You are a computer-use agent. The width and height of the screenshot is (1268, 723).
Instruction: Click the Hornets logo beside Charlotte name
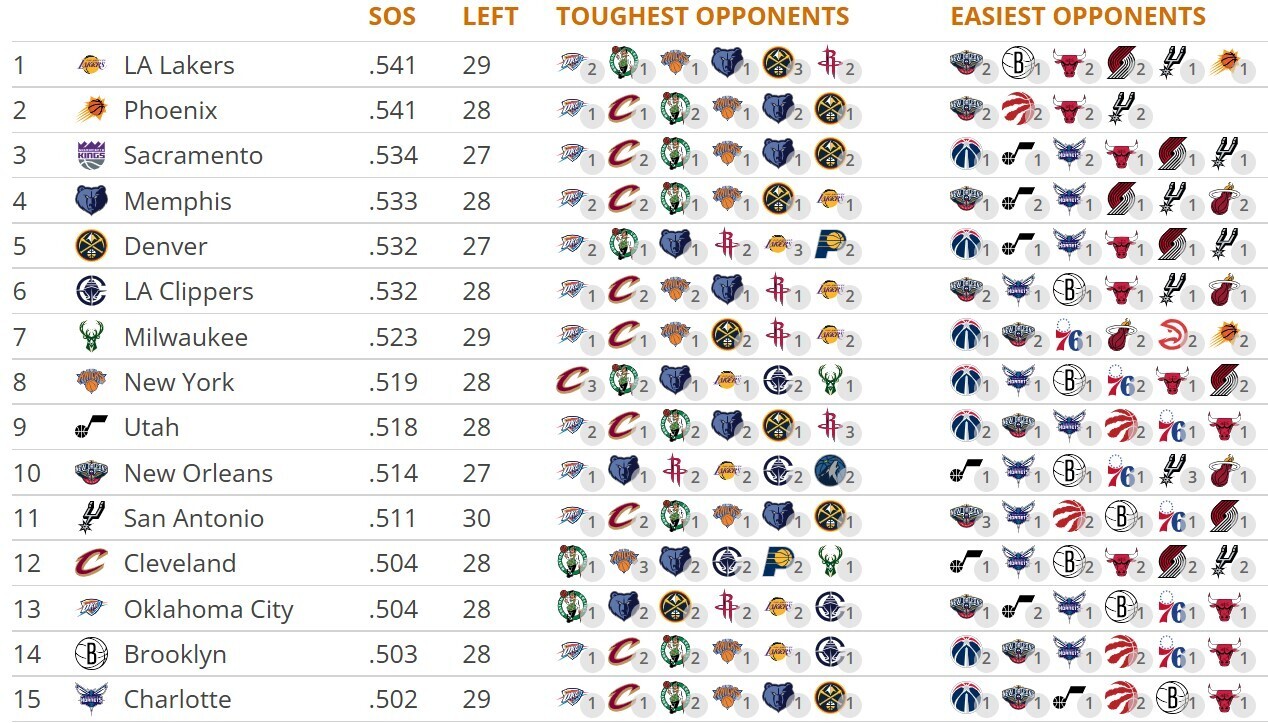91,699
